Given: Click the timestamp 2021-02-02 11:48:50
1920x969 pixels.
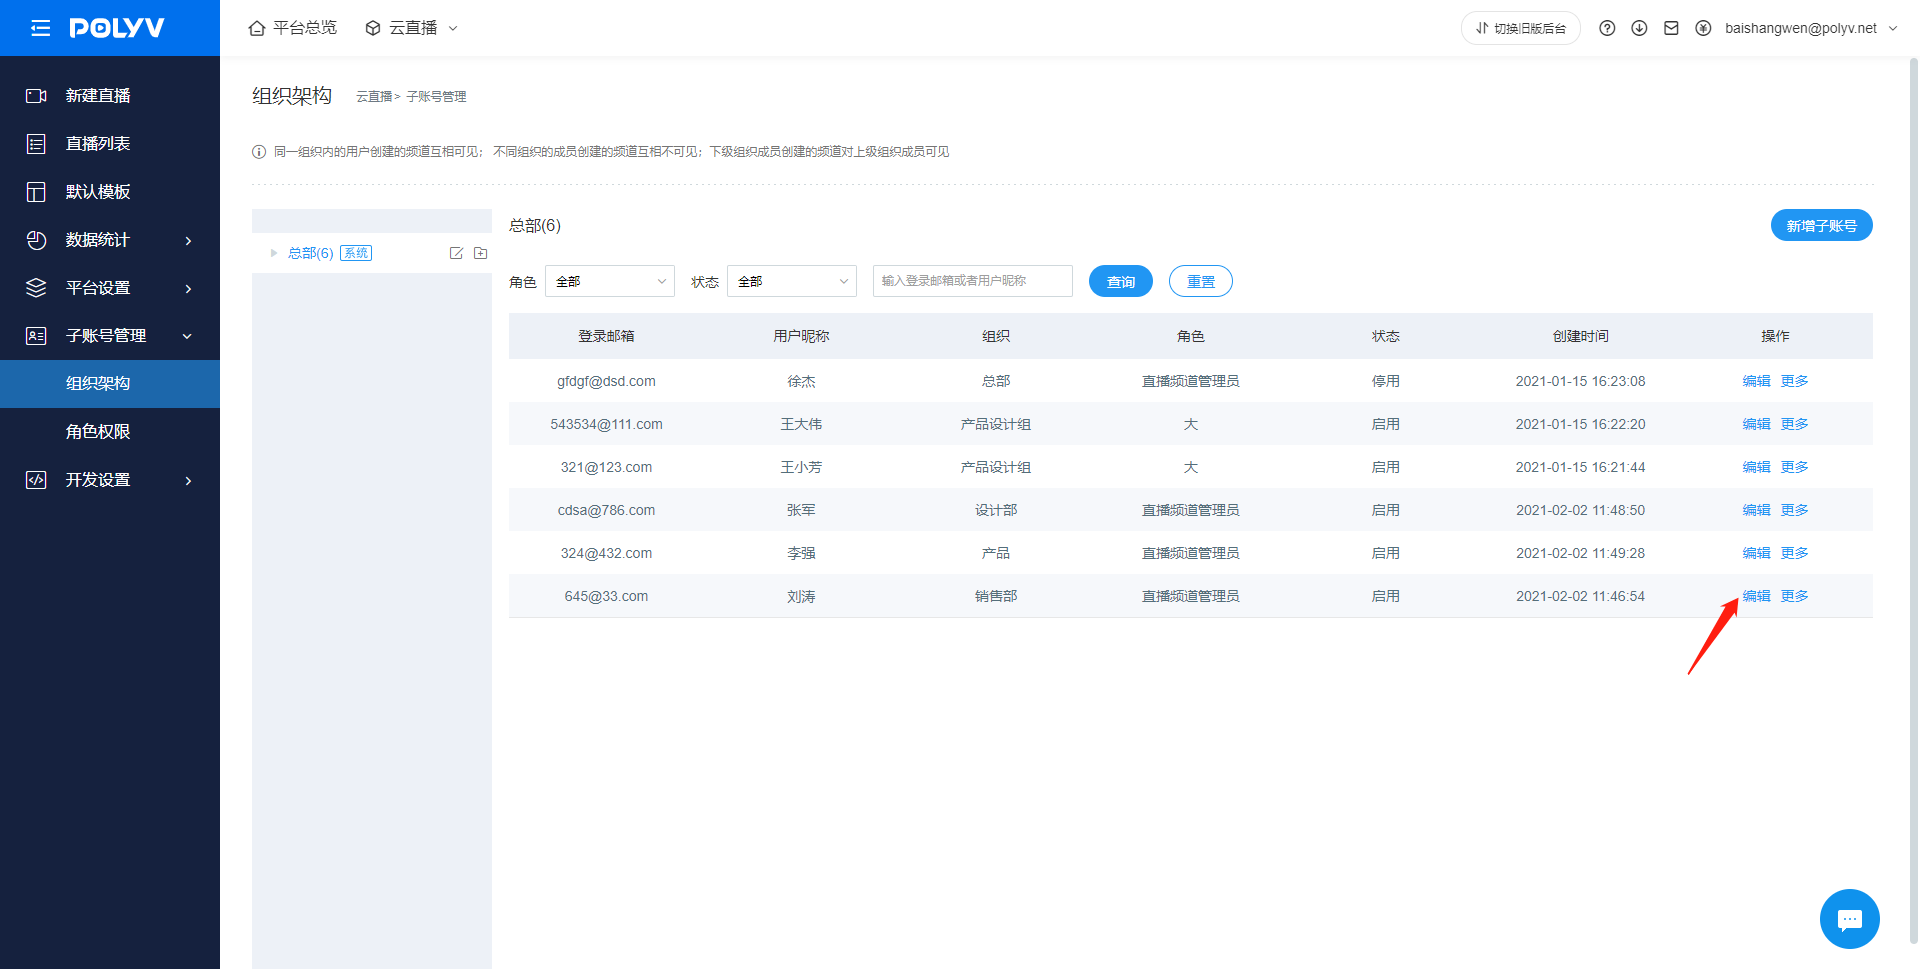Looking at the screenshot, I should click(x=1580, y=510).
